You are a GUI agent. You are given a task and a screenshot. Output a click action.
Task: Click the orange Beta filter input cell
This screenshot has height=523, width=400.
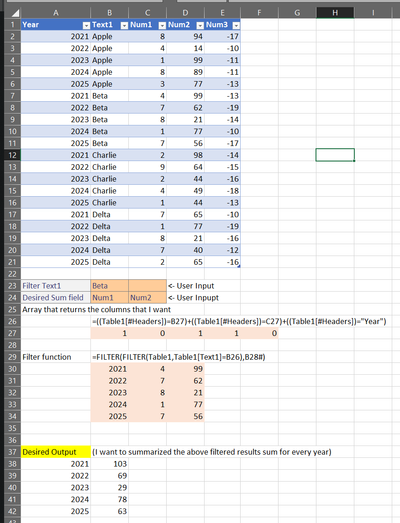tap(109, 286)
